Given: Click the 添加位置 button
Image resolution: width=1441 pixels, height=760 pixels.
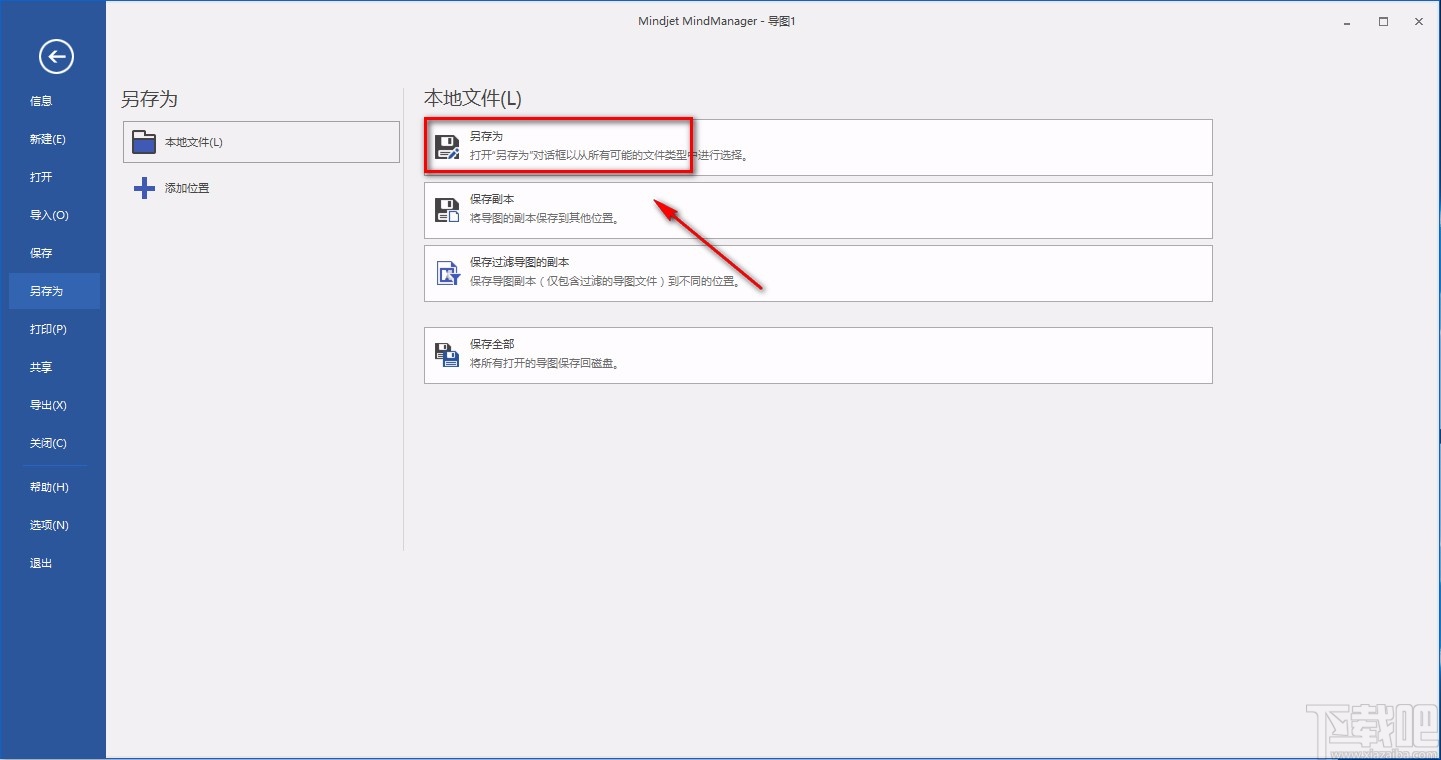Looking at the screenshot, I should click(261, 188).
